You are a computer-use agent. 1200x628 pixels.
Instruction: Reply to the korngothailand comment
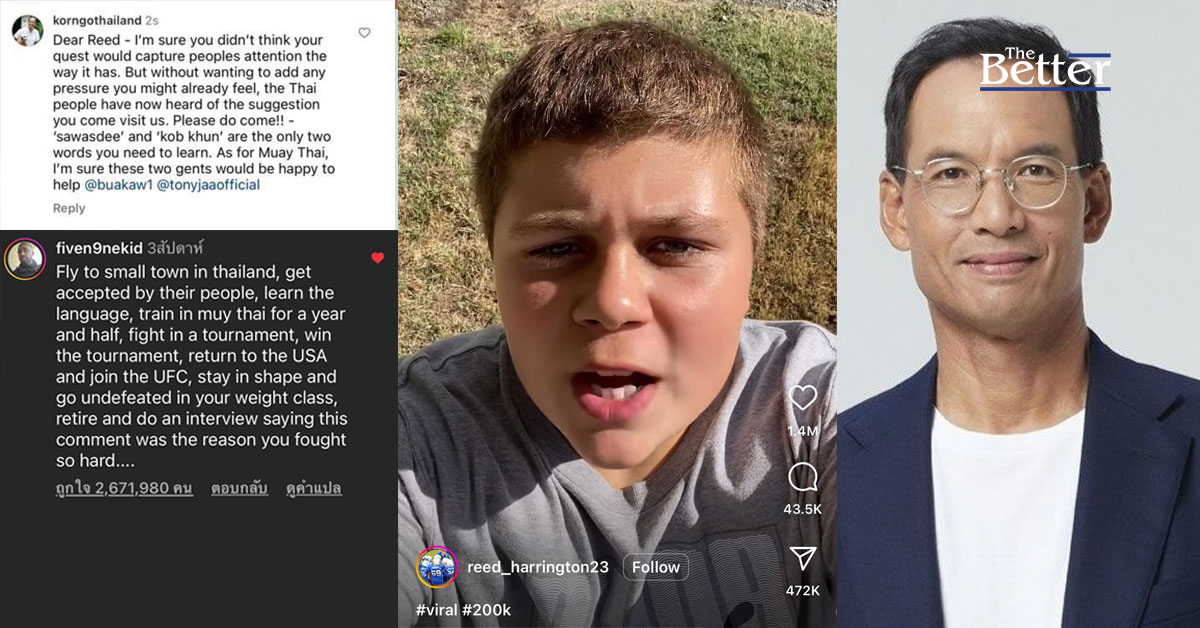tap(69, 208)
